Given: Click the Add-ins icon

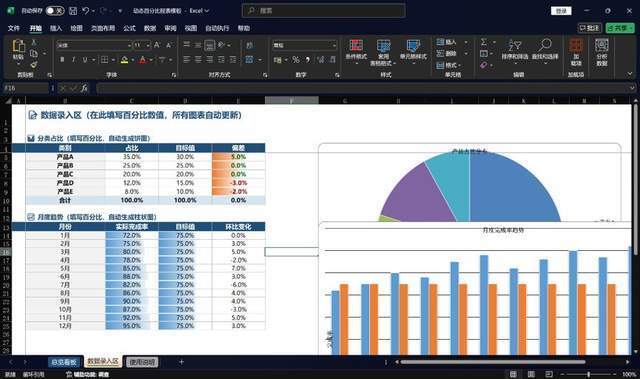Looking at the screenshot, I should click(576, 46).
